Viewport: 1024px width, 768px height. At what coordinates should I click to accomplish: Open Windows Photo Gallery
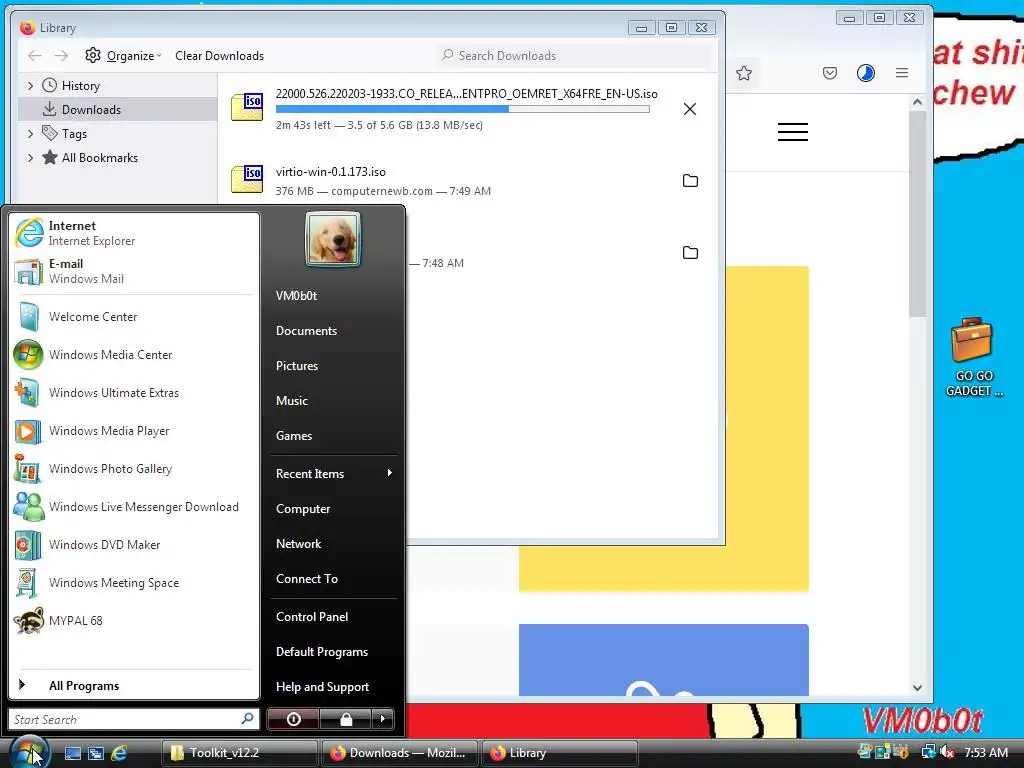point(134,469)
